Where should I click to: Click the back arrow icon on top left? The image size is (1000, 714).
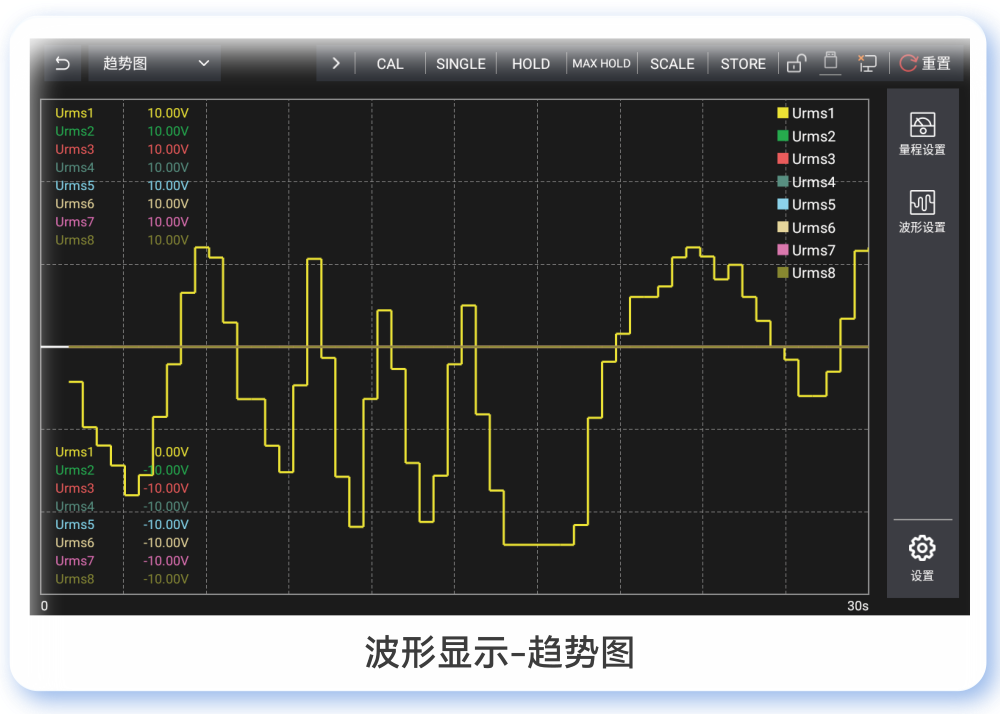(x=62, y=63)
